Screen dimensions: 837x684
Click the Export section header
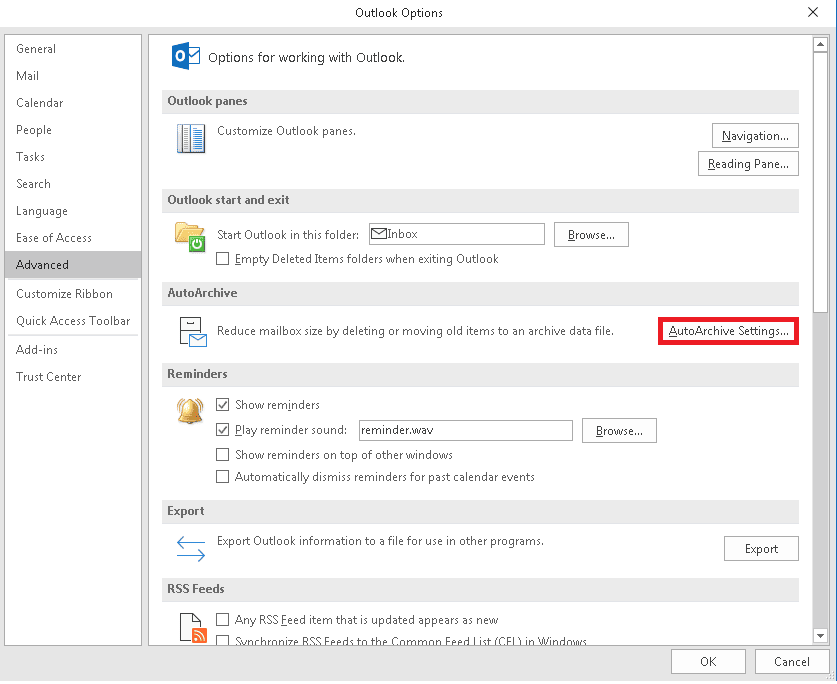click(480, 512)
